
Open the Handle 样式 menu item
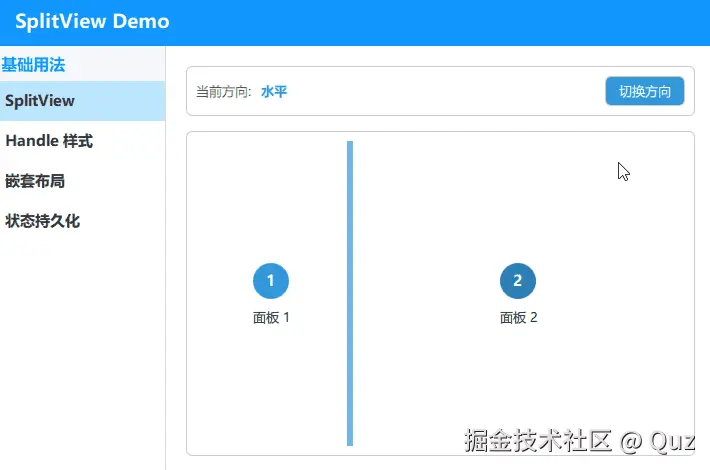[x=82, y=141]
